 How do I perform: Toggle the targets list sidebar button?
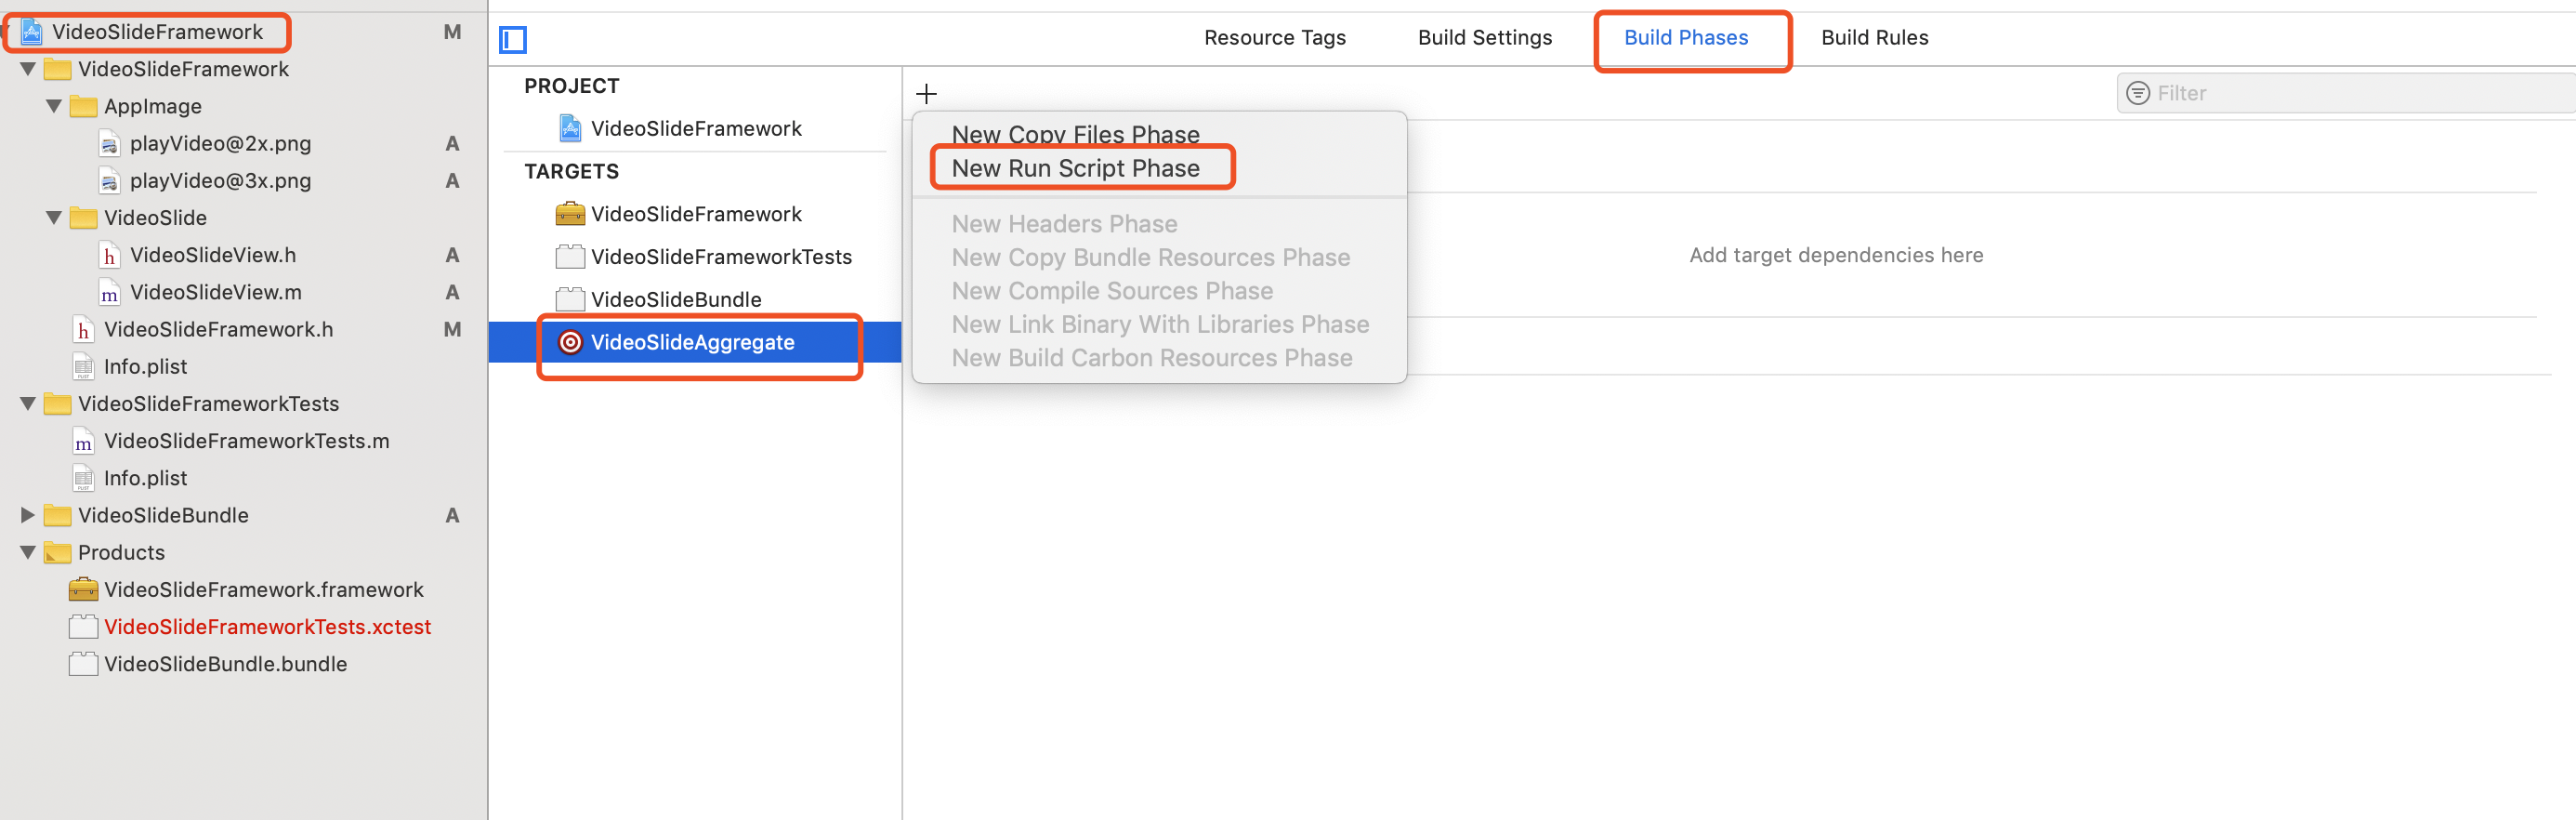click(x=513, y=39)
